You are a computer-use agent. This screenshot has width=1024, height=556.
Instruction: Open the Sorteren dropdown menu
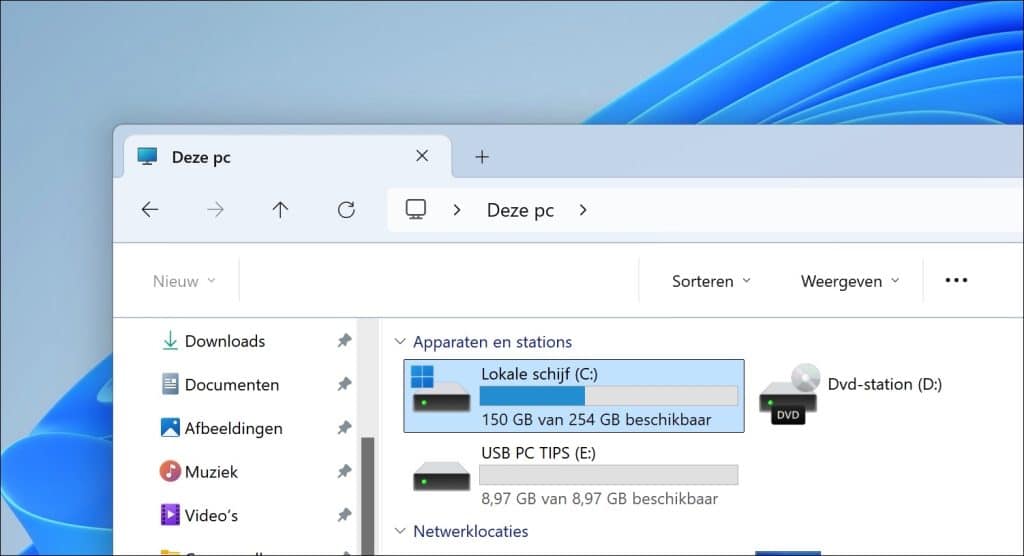(711, 281)
